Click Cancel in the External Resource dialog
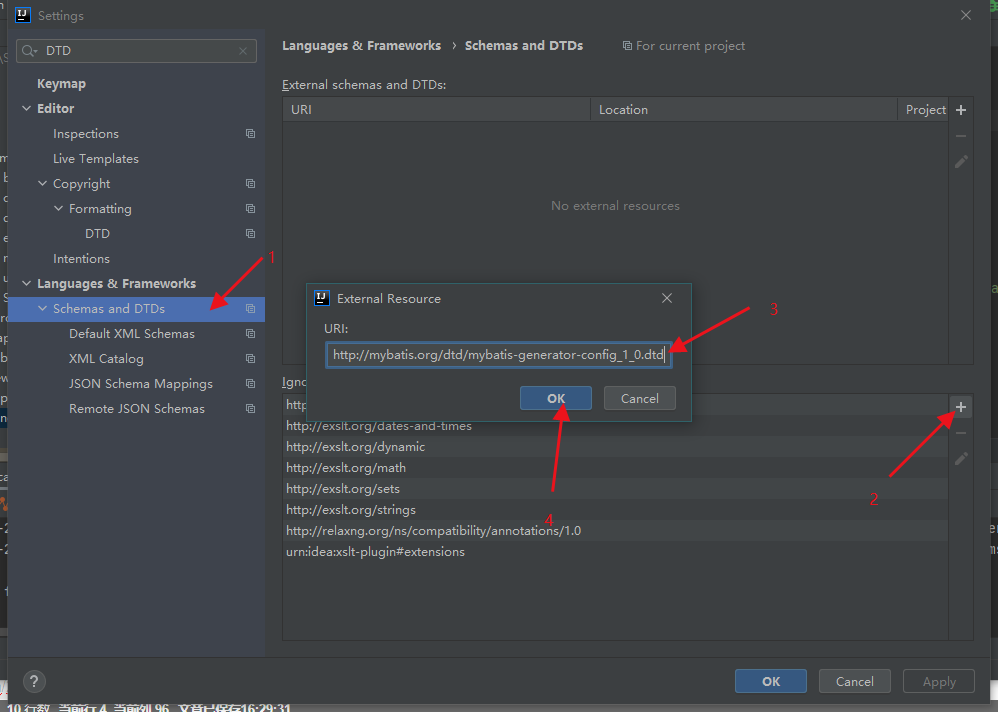The width and height of the screenshot is (998, 712). pos(639,397)
